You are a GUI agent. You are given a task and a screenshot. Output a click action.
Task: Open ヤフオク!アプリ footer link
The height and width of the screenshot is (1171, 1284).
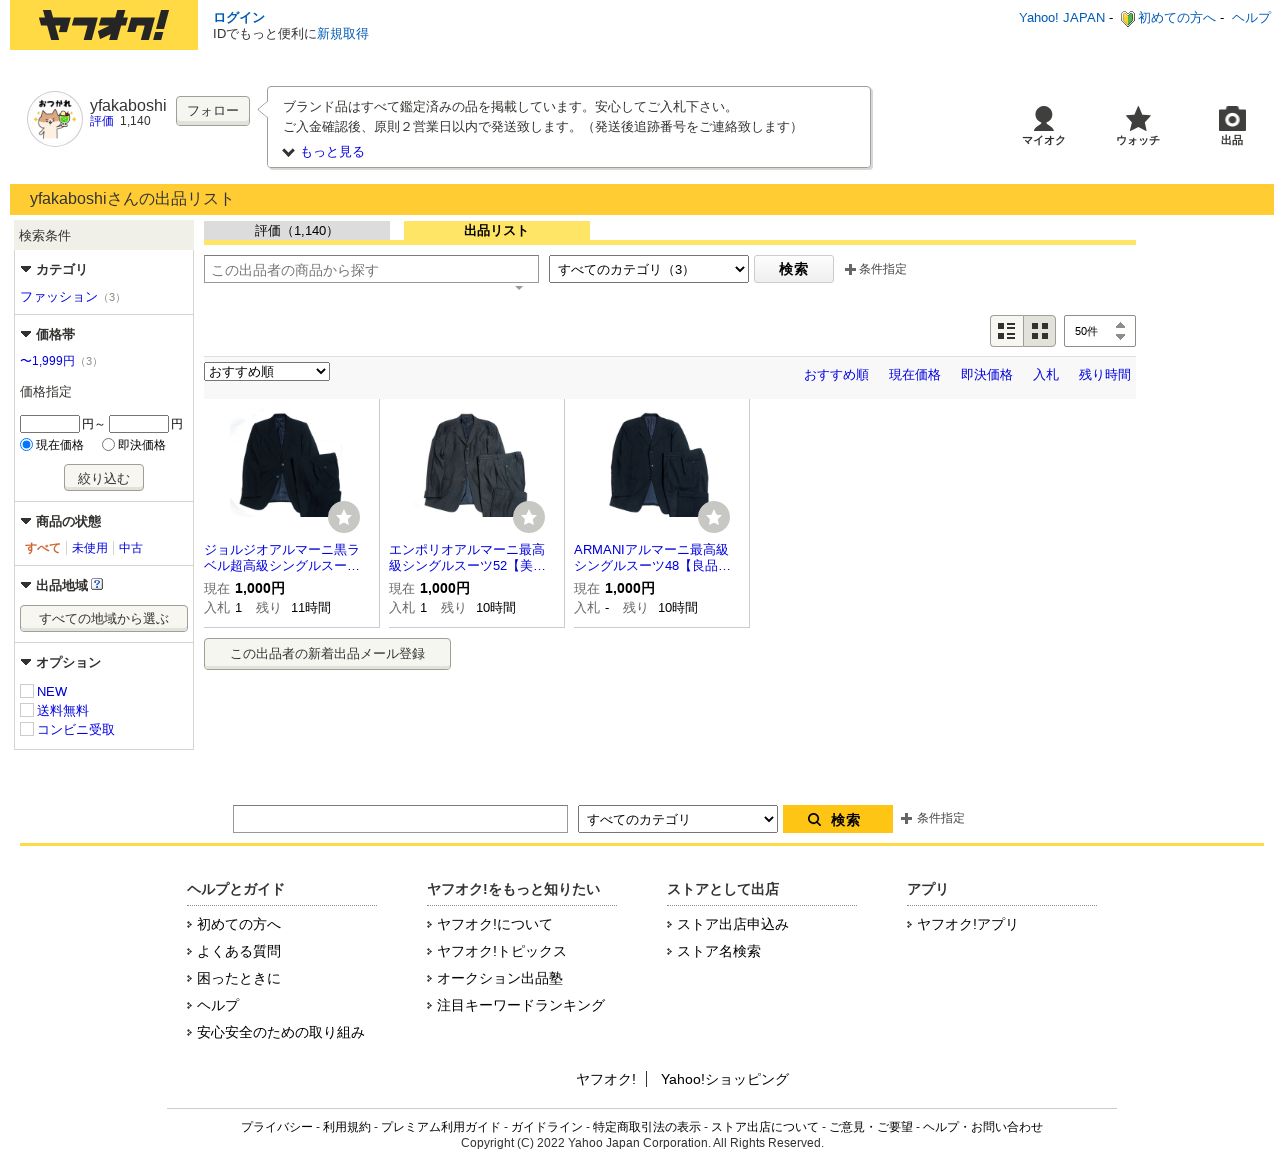967,924
